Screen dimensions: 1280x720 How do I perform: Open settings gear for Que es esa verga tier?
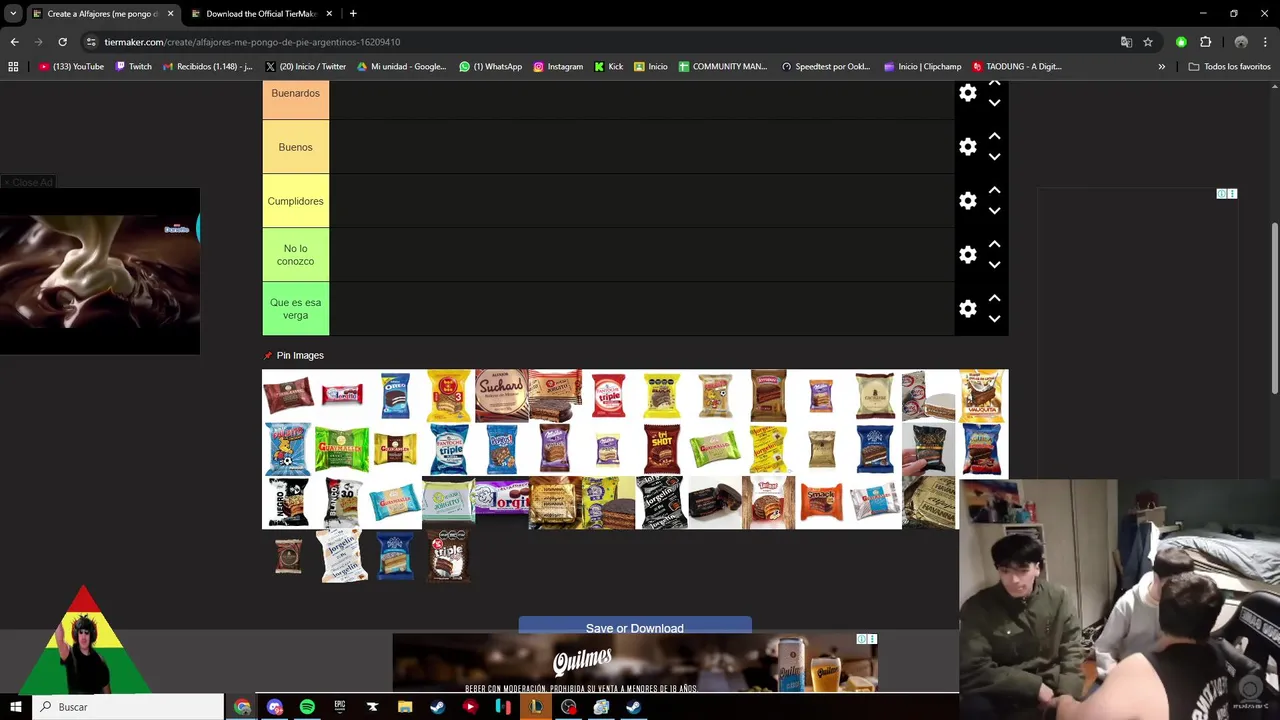coord(967,309)
